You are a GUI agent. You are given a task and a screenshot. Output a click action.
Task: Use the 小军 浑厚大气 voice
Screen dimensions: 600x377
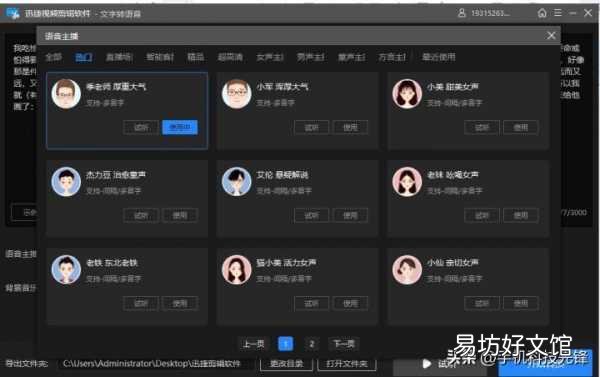350,127
